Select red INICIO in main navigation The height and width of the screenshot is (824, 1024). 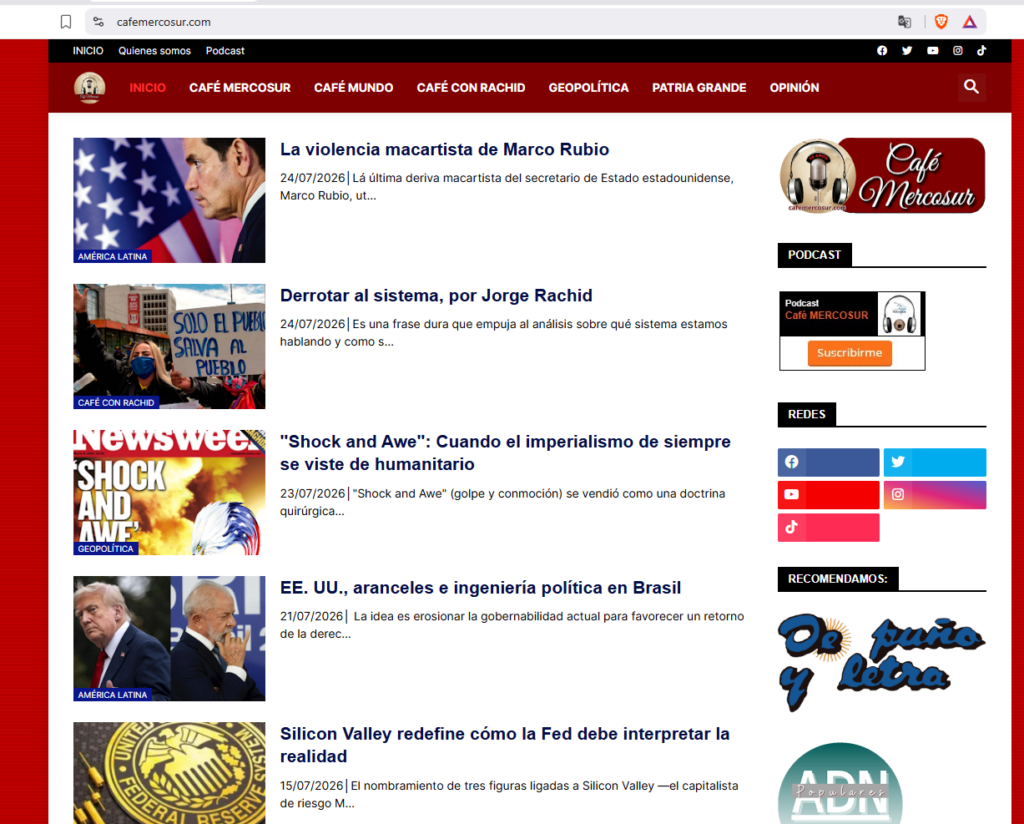148,87
